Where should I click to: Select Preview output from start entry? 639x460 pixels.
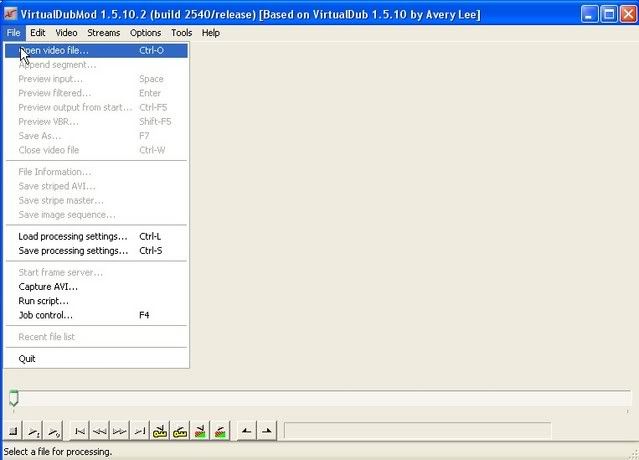(97, 108)
